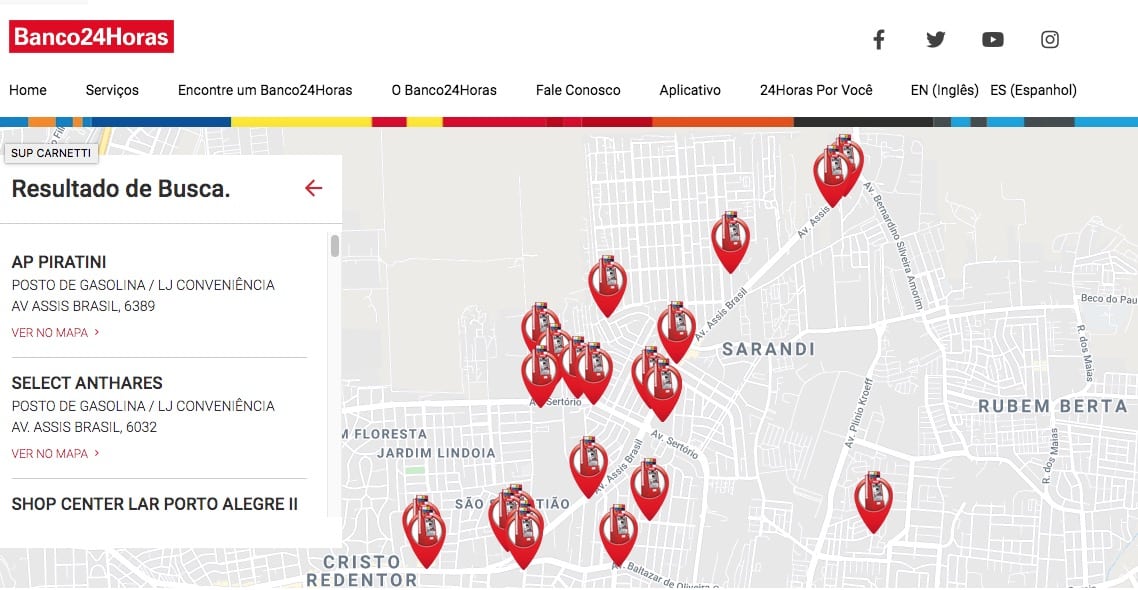Open the YouTube social icon

pos(993,39)
